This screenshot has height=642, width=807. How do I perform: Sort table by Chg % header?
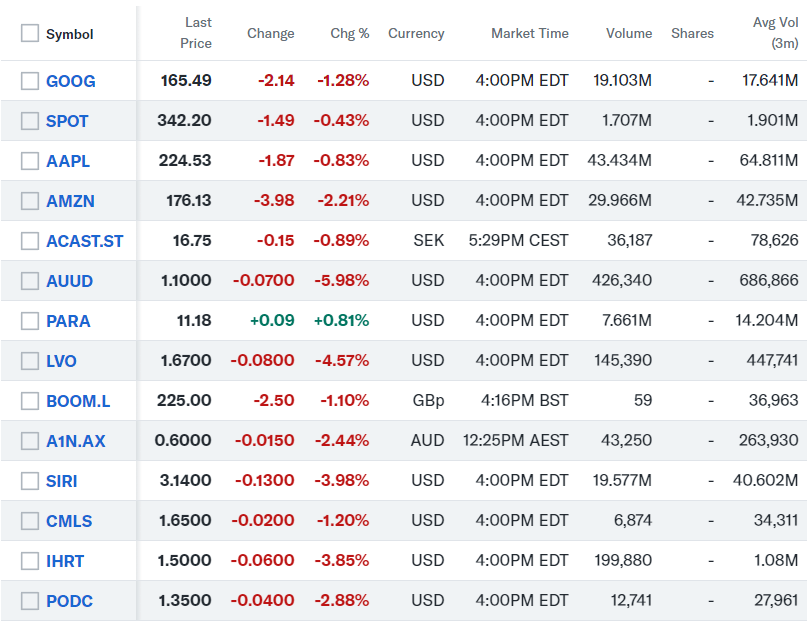pos(349,34)
